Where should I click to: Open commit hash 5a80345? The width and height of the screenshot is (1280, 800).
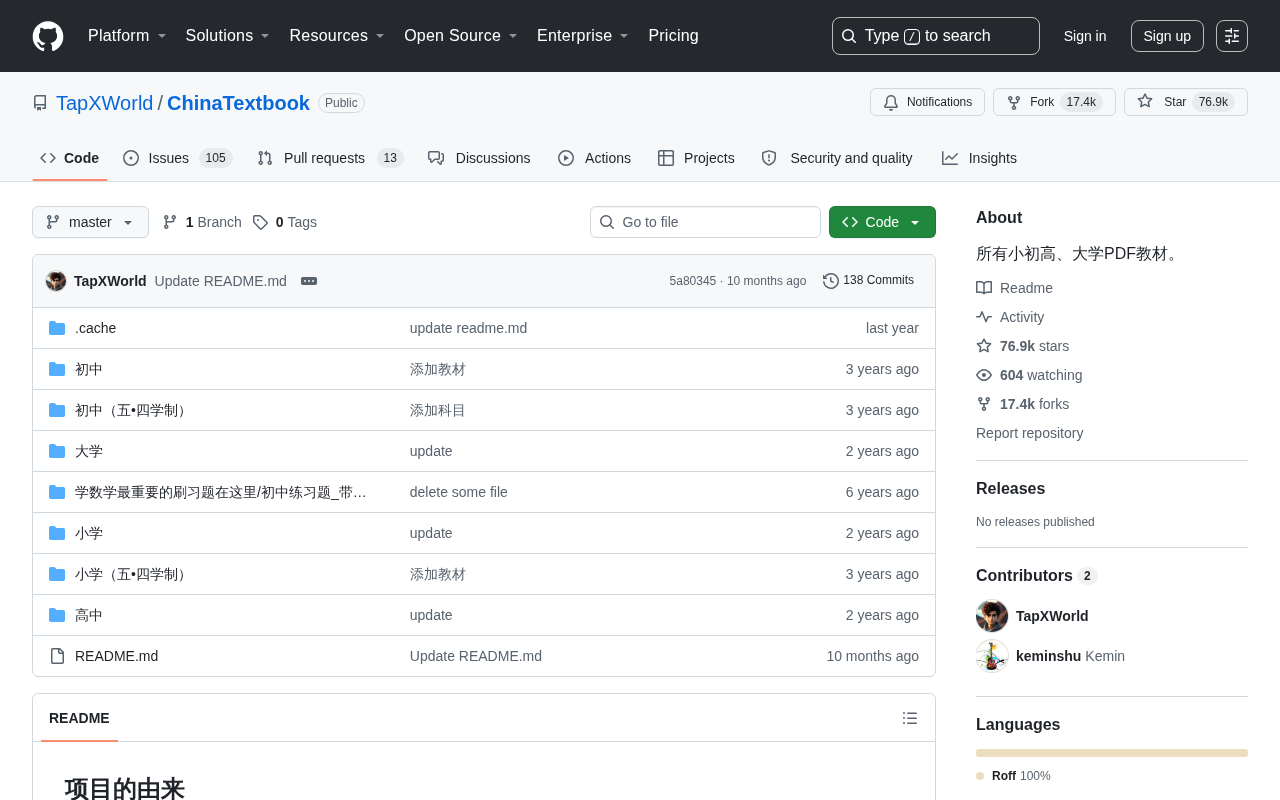(x=693, y=281)
